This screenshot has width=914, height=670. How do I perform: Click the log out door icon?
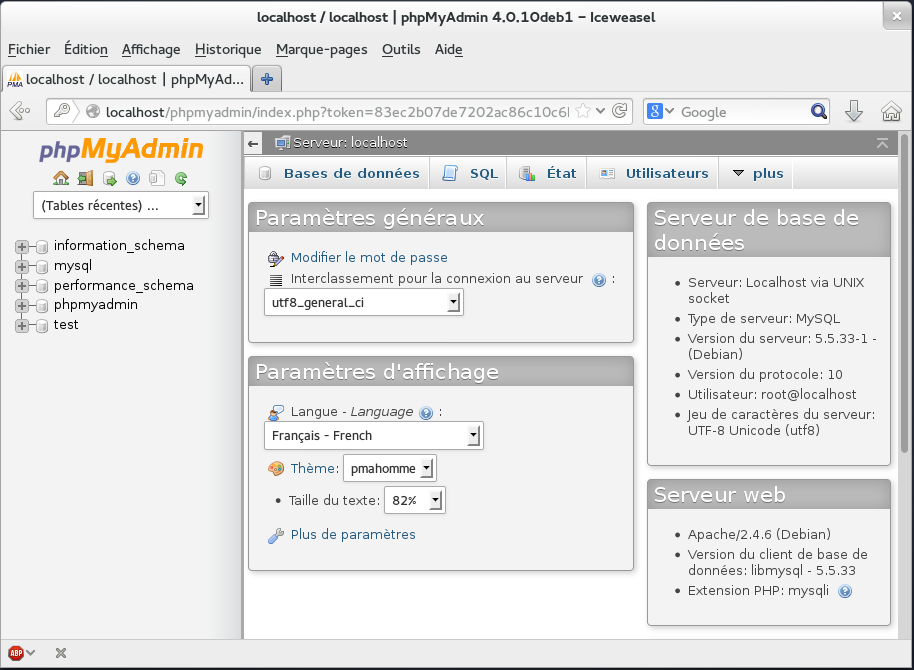[x=85, y=178]
